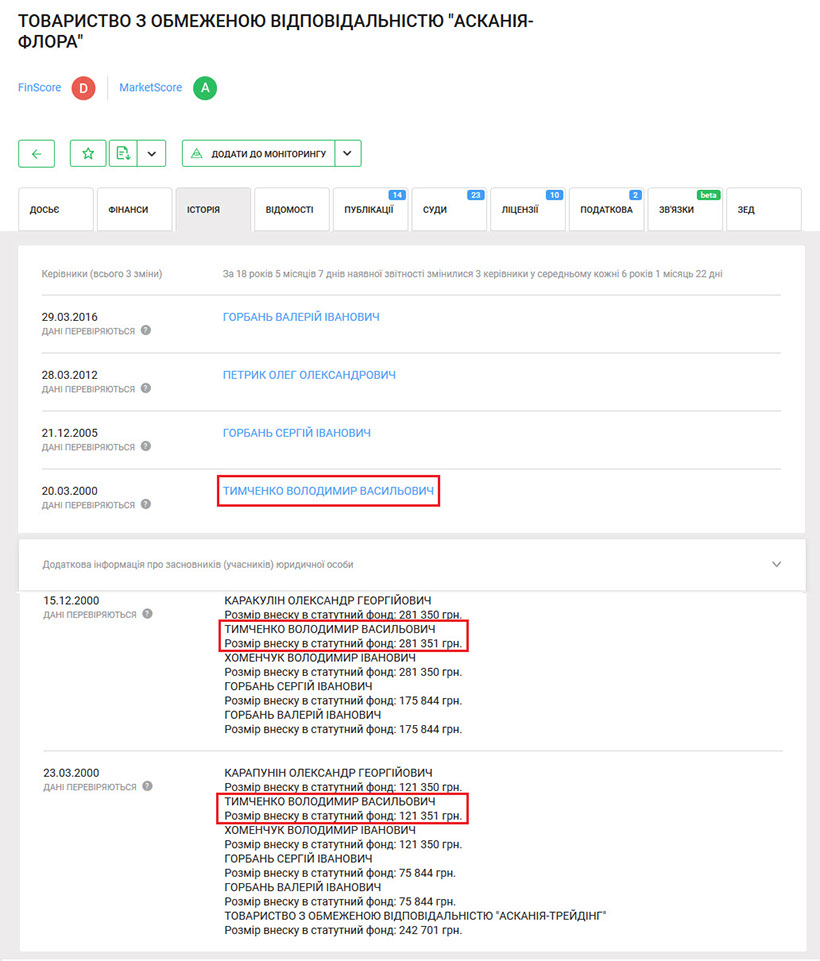Click the back arrow button
The height and width of the screenshot is (961, 820).
pyautogui.click(x=36, y=154)
